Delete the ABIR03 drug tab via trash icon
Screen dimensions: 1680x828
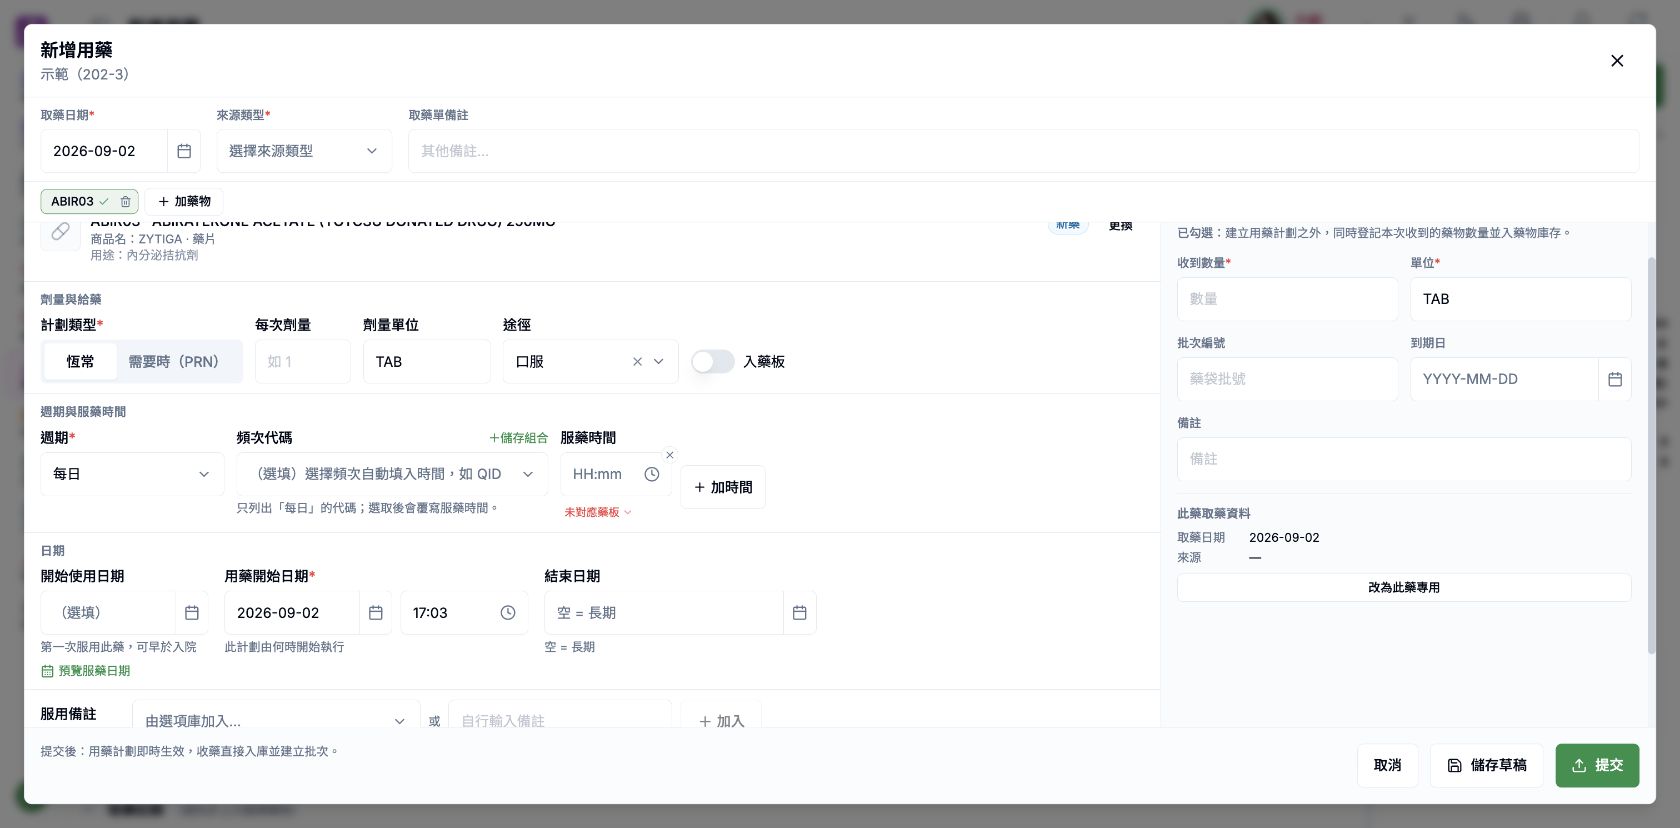[125, 201]
